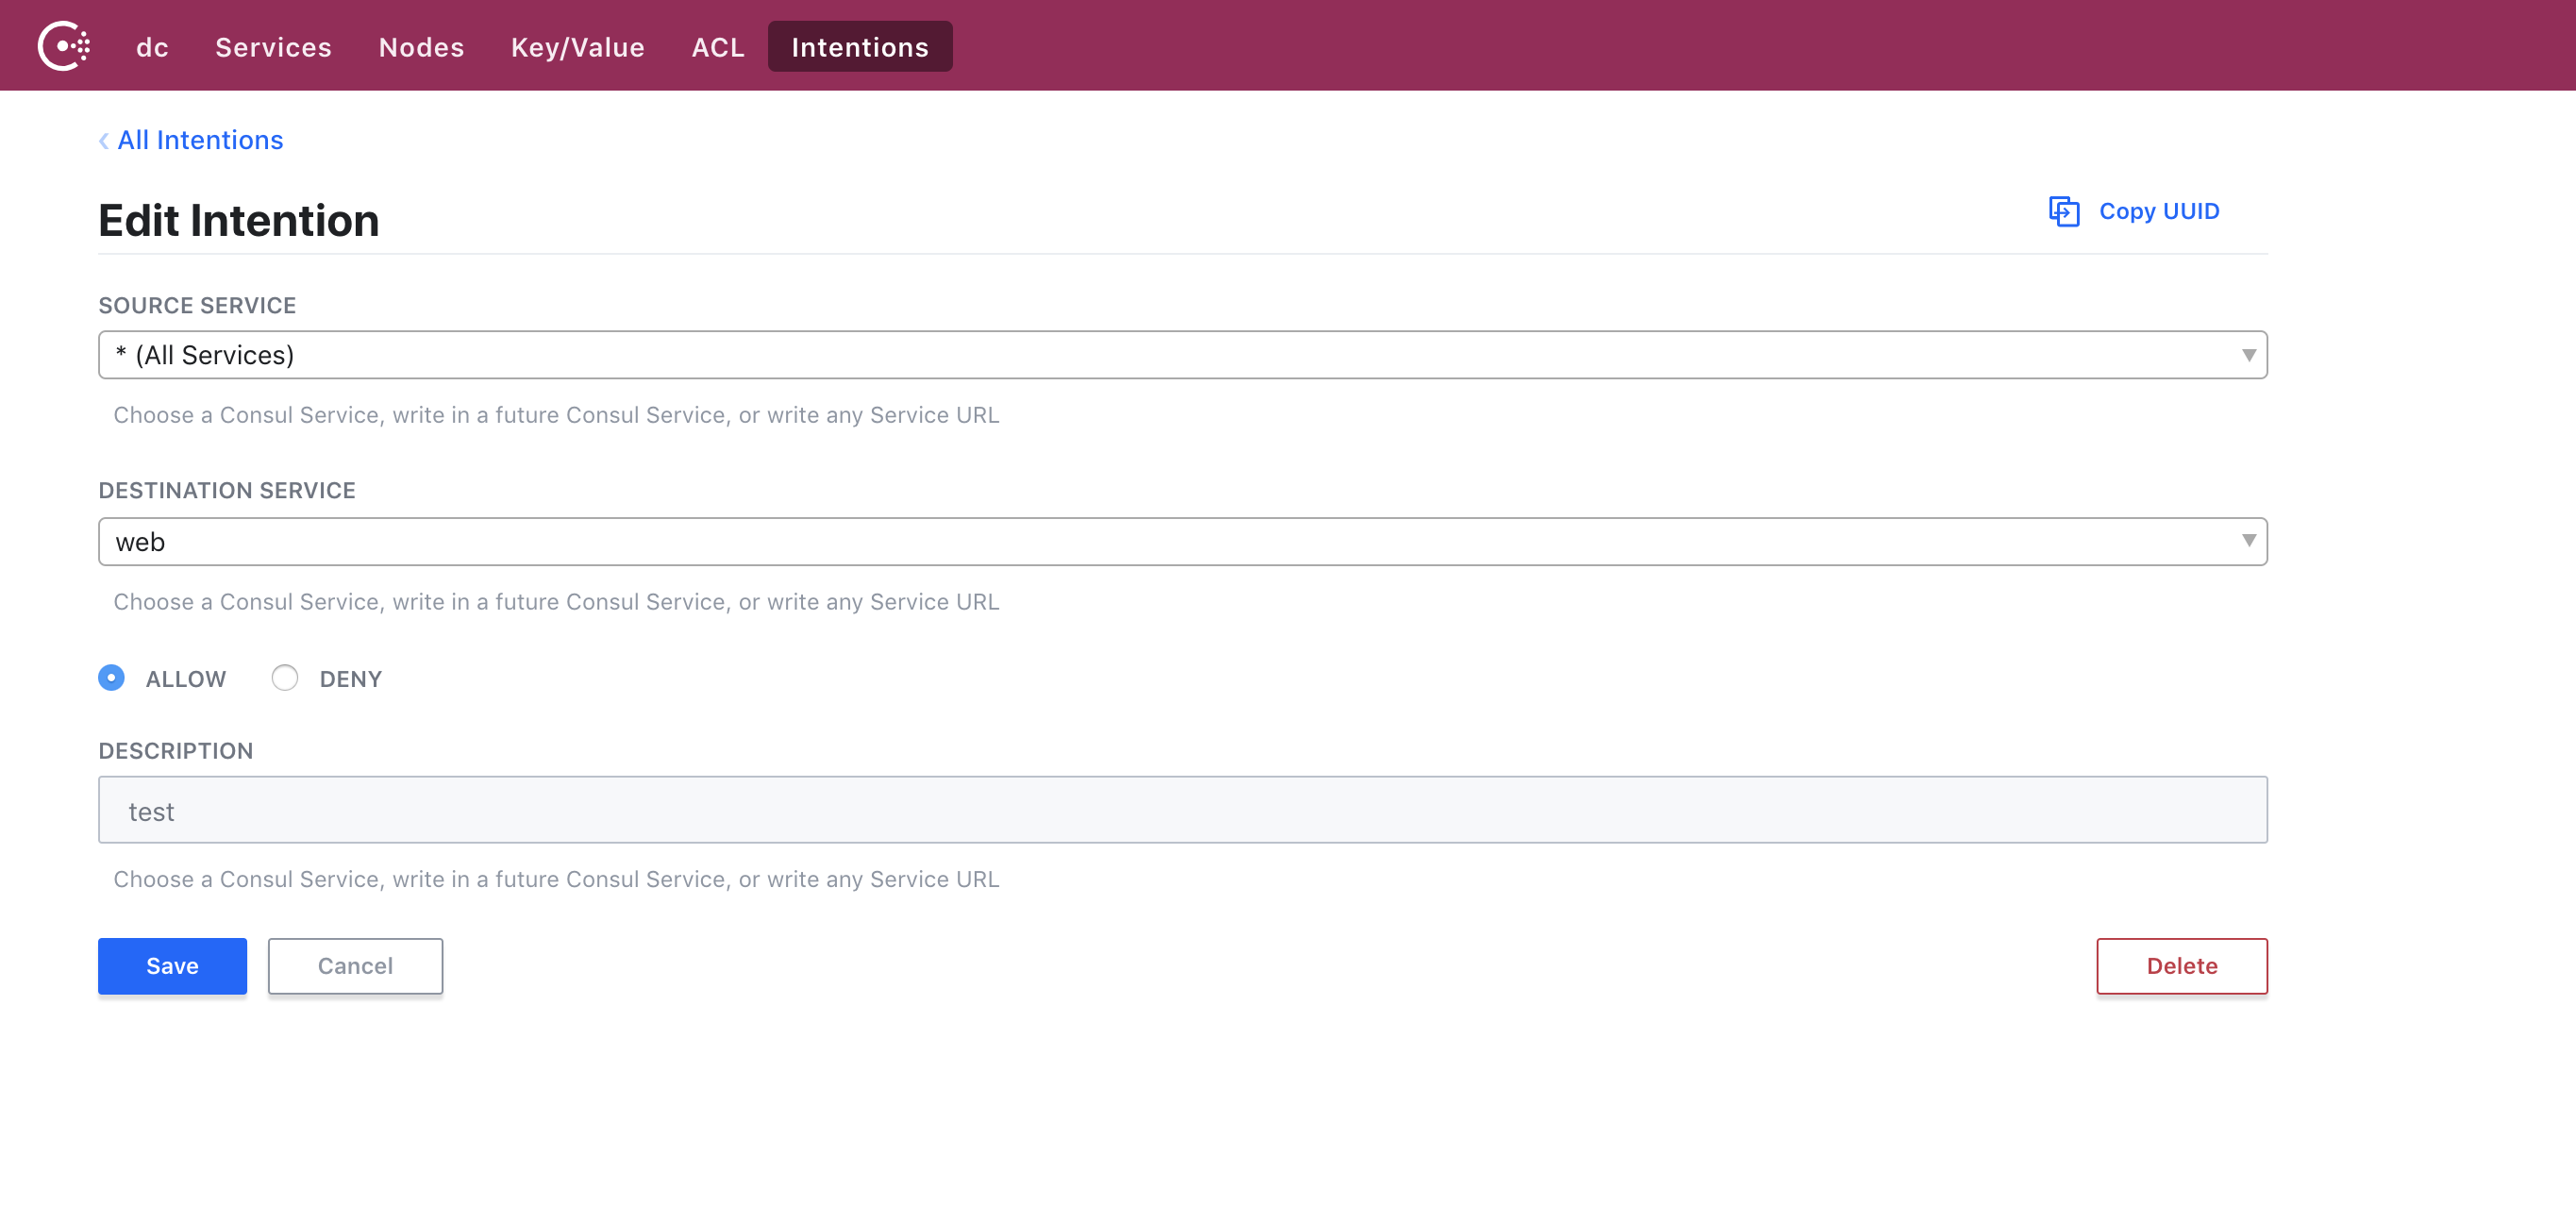Click the Edit Intention heading
The image size is (2576, 1206).
(239, 220)
